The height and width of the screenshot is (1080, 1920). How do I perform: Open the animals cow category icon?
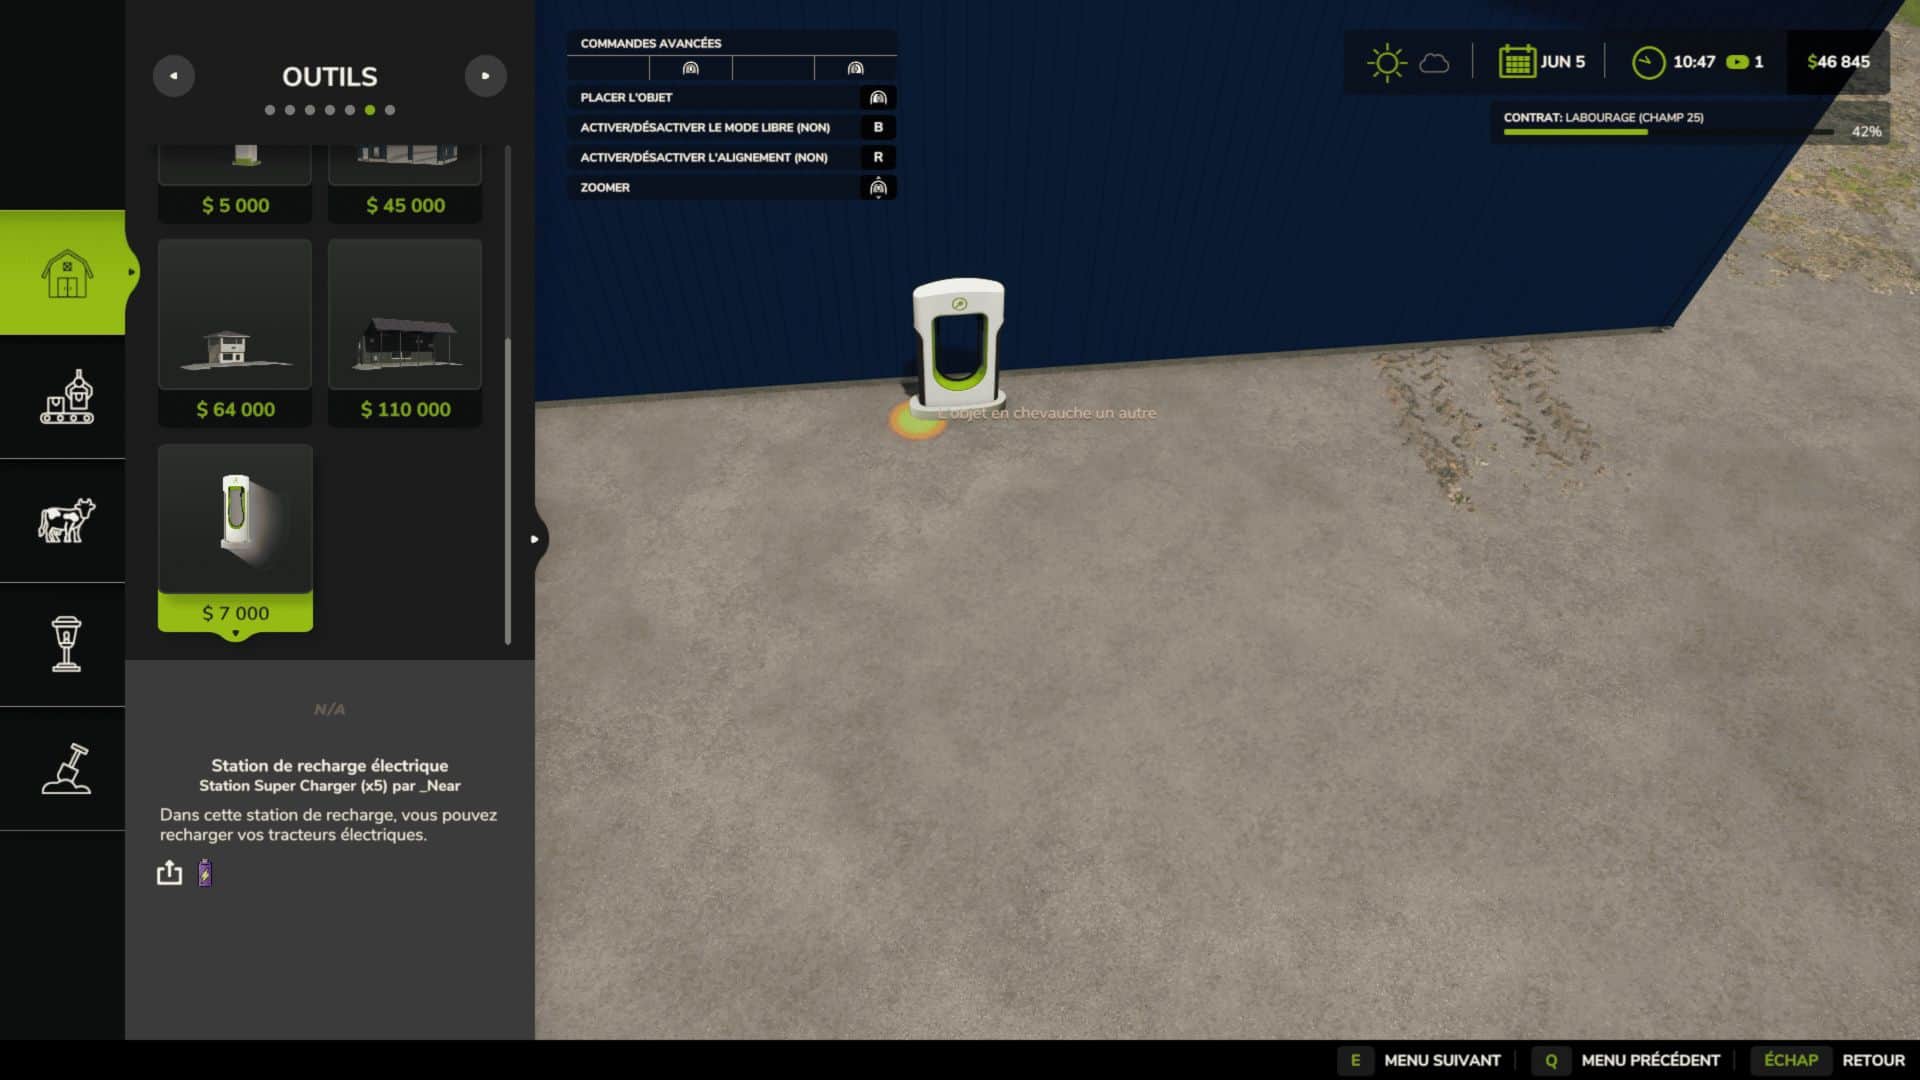coord(66,521)
